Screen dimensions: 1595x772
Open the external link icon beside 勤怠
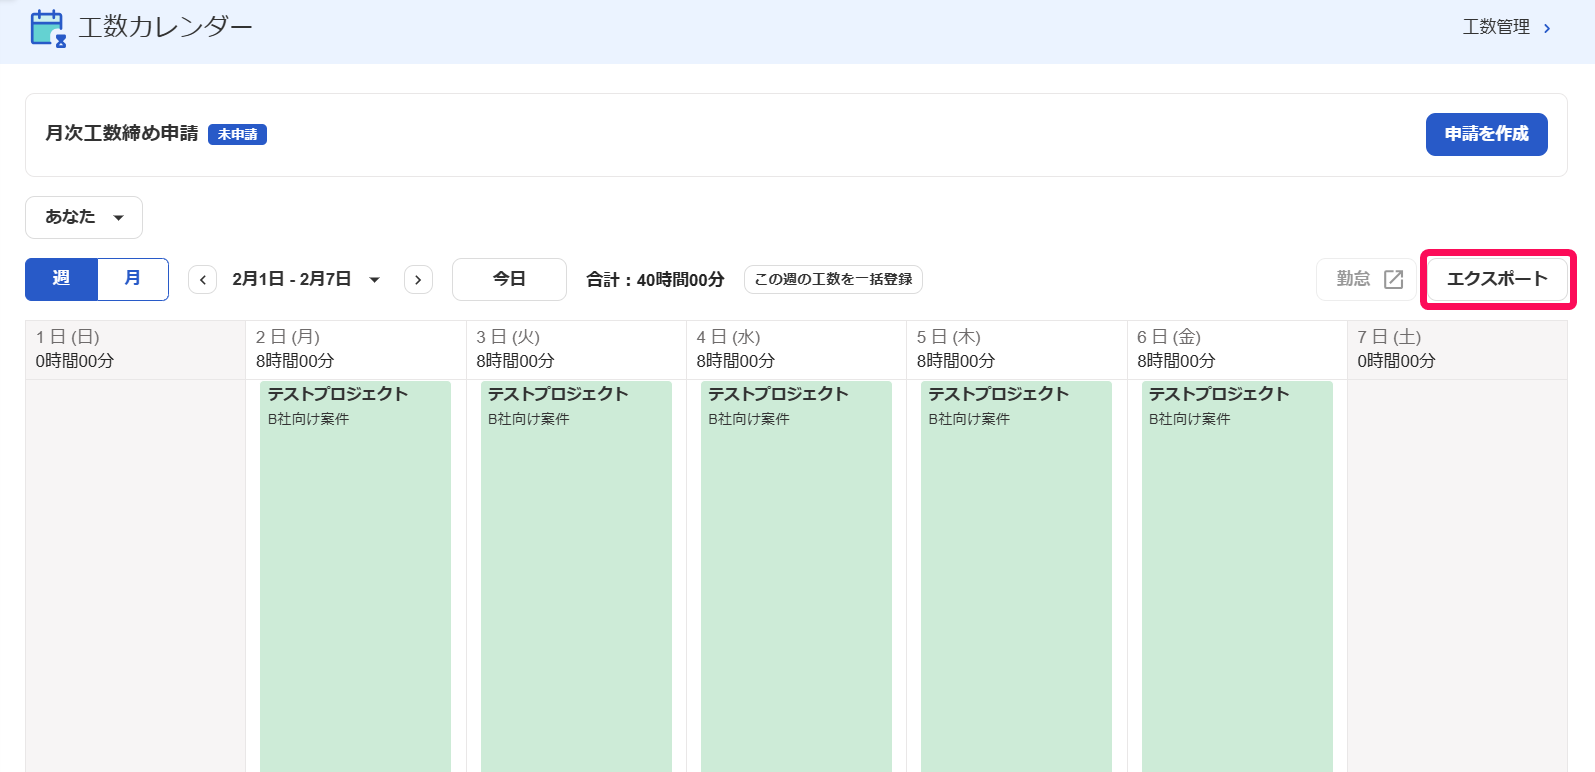[1393, 279]
